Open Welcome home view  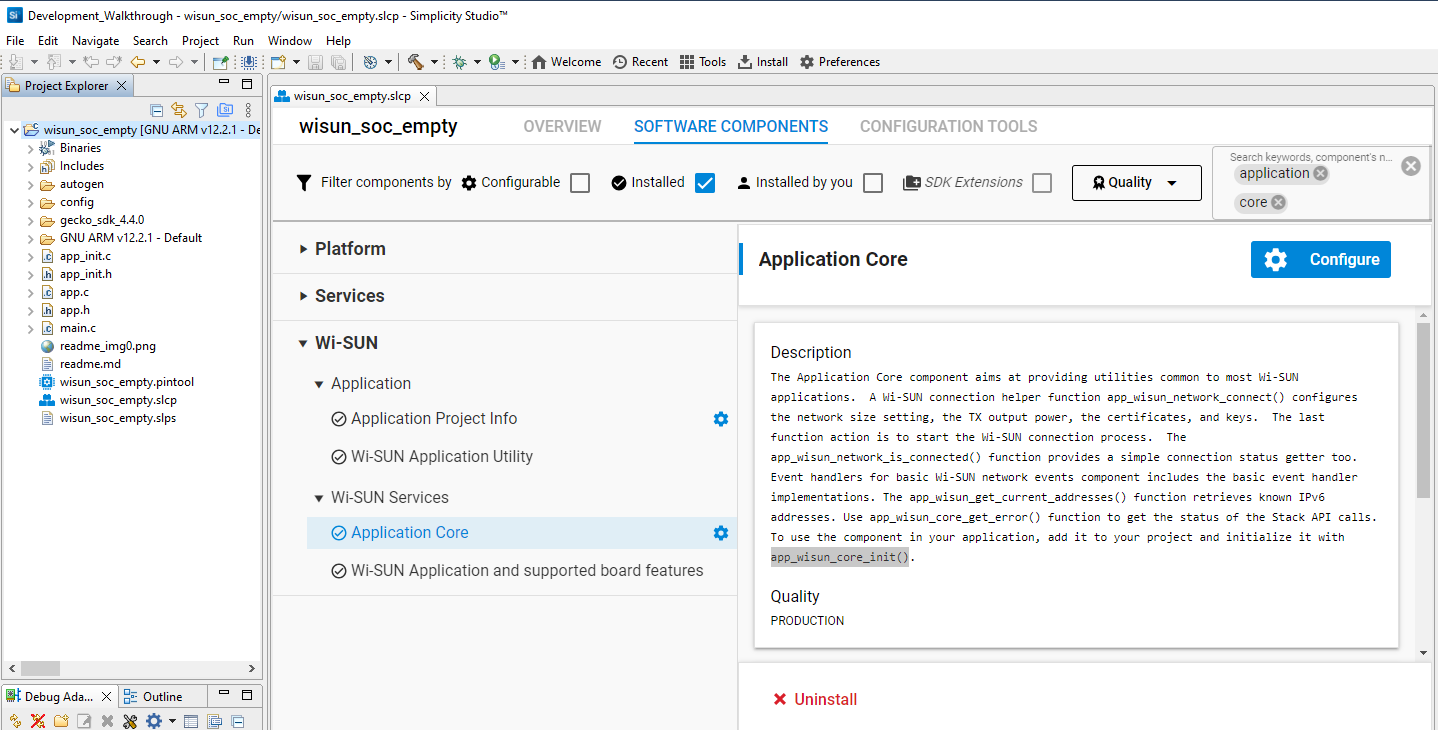[566, 62]
